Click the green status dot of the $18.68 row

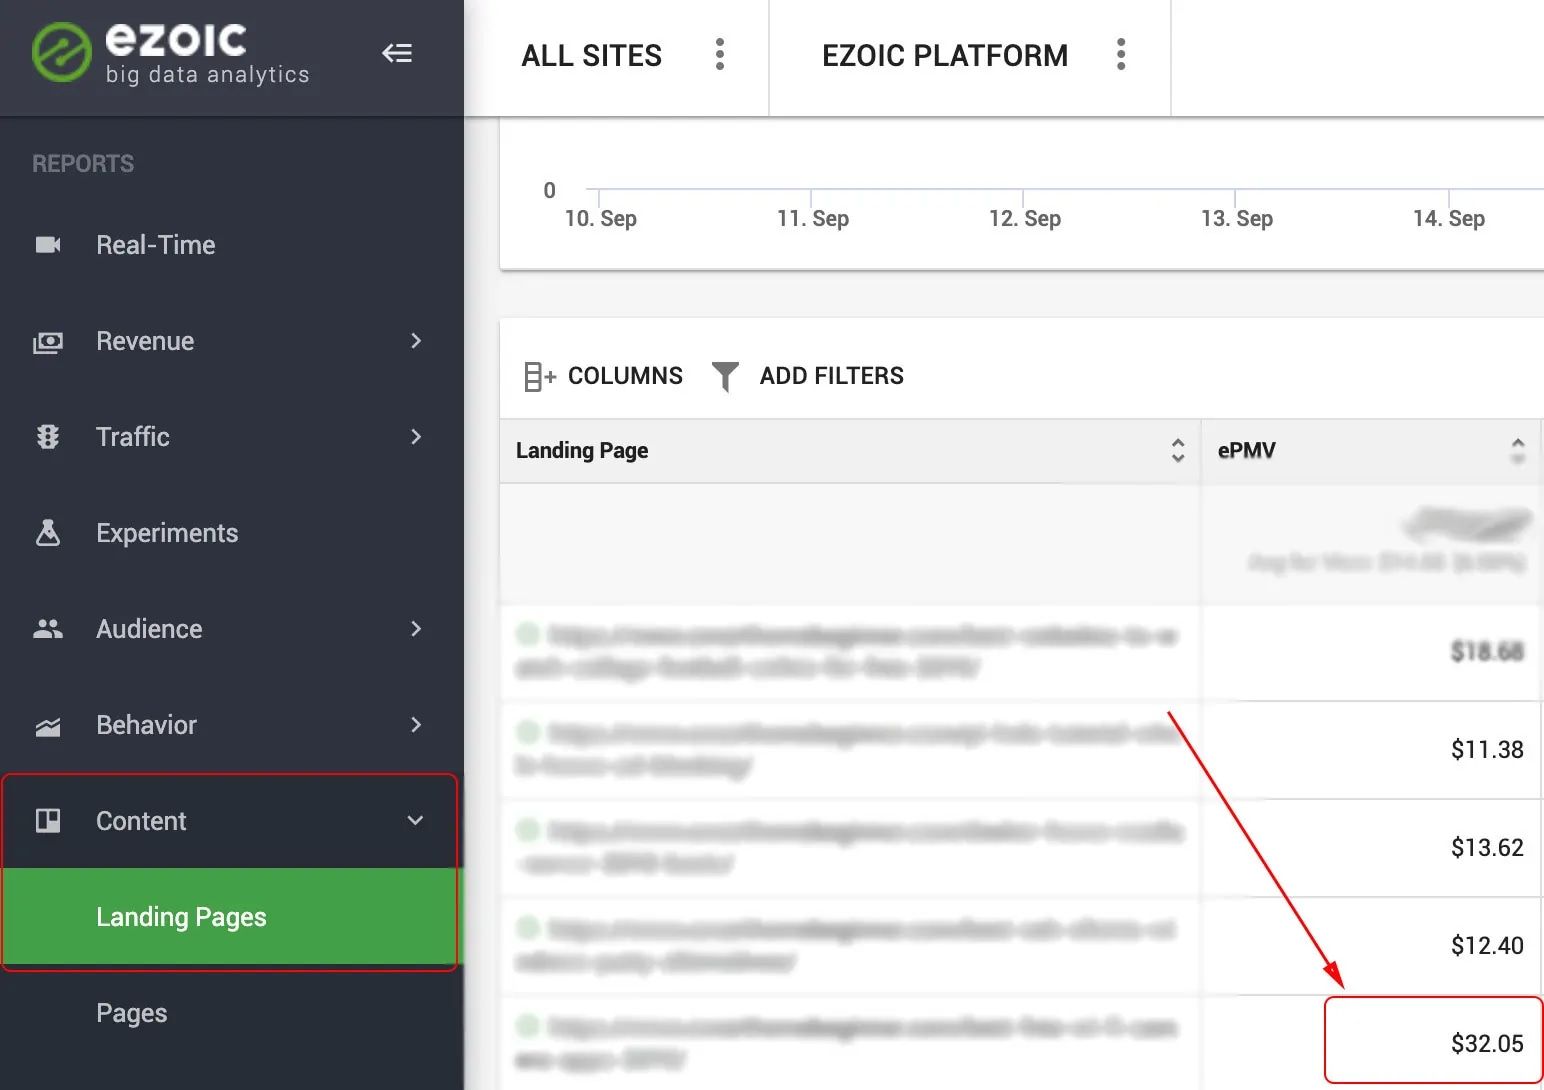pos(528,634)
